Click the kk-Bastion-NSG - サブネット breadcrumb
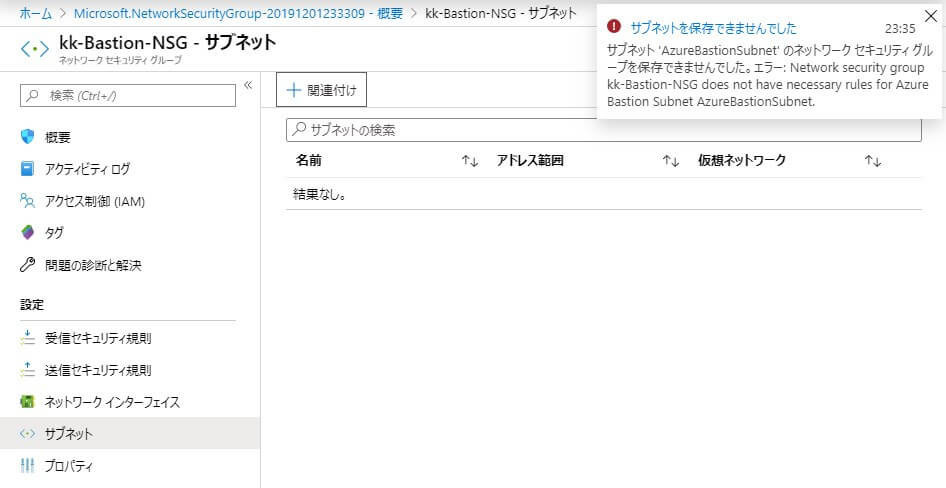 [501, 14]
